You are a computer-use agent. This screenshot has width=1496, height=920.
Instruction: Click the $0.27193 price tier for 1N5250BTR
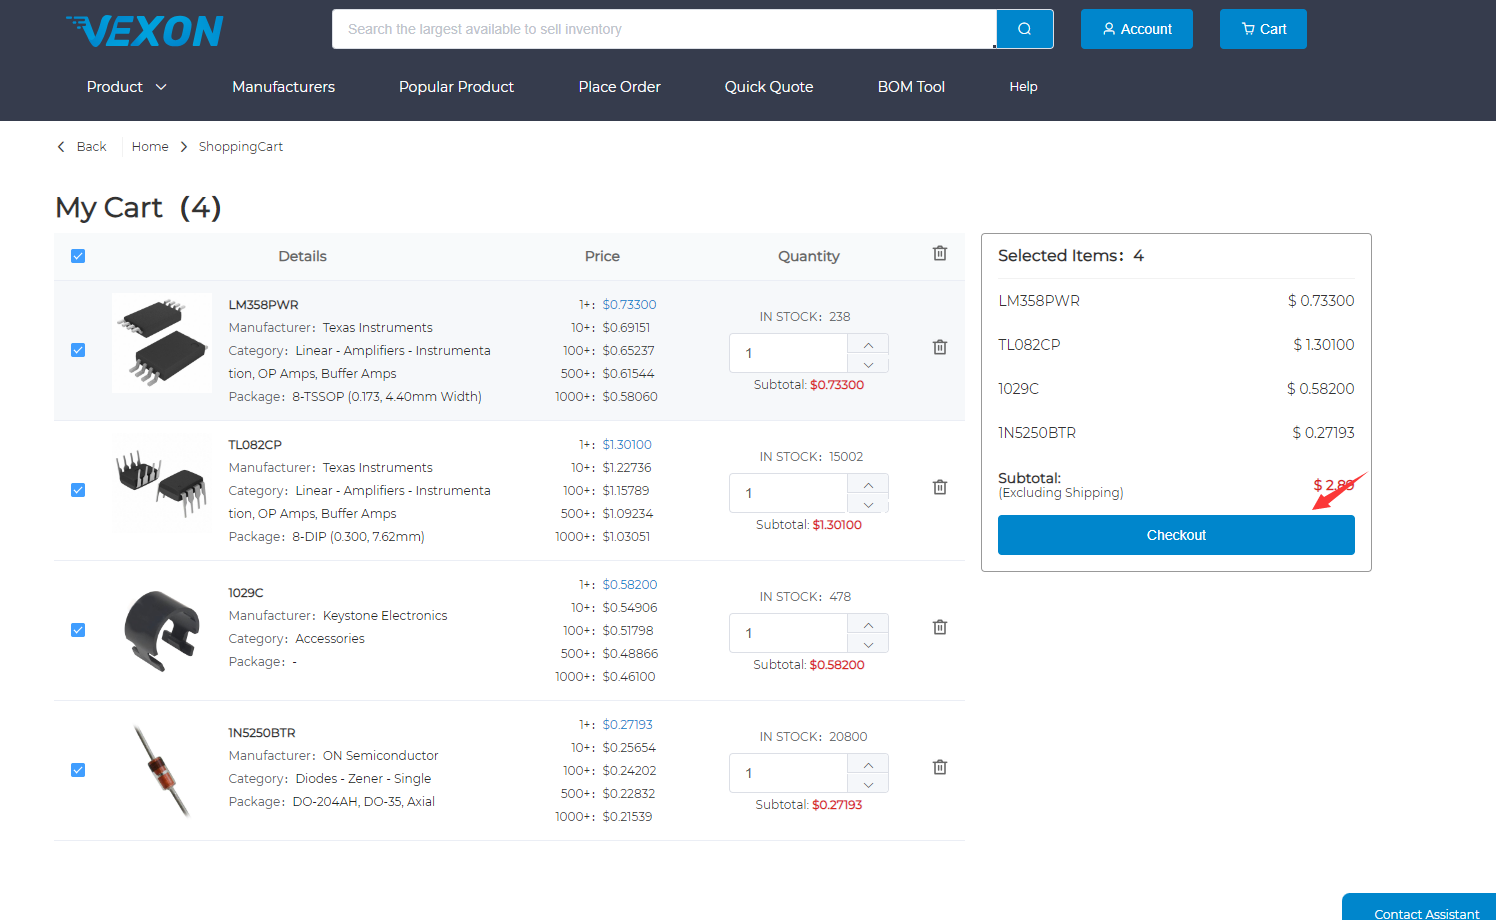coord(627,725)
